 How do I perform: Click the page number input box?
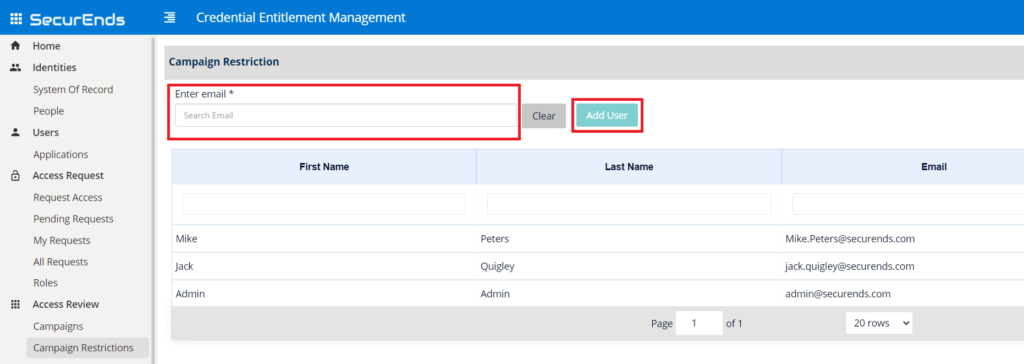click(x=699, y=323)
